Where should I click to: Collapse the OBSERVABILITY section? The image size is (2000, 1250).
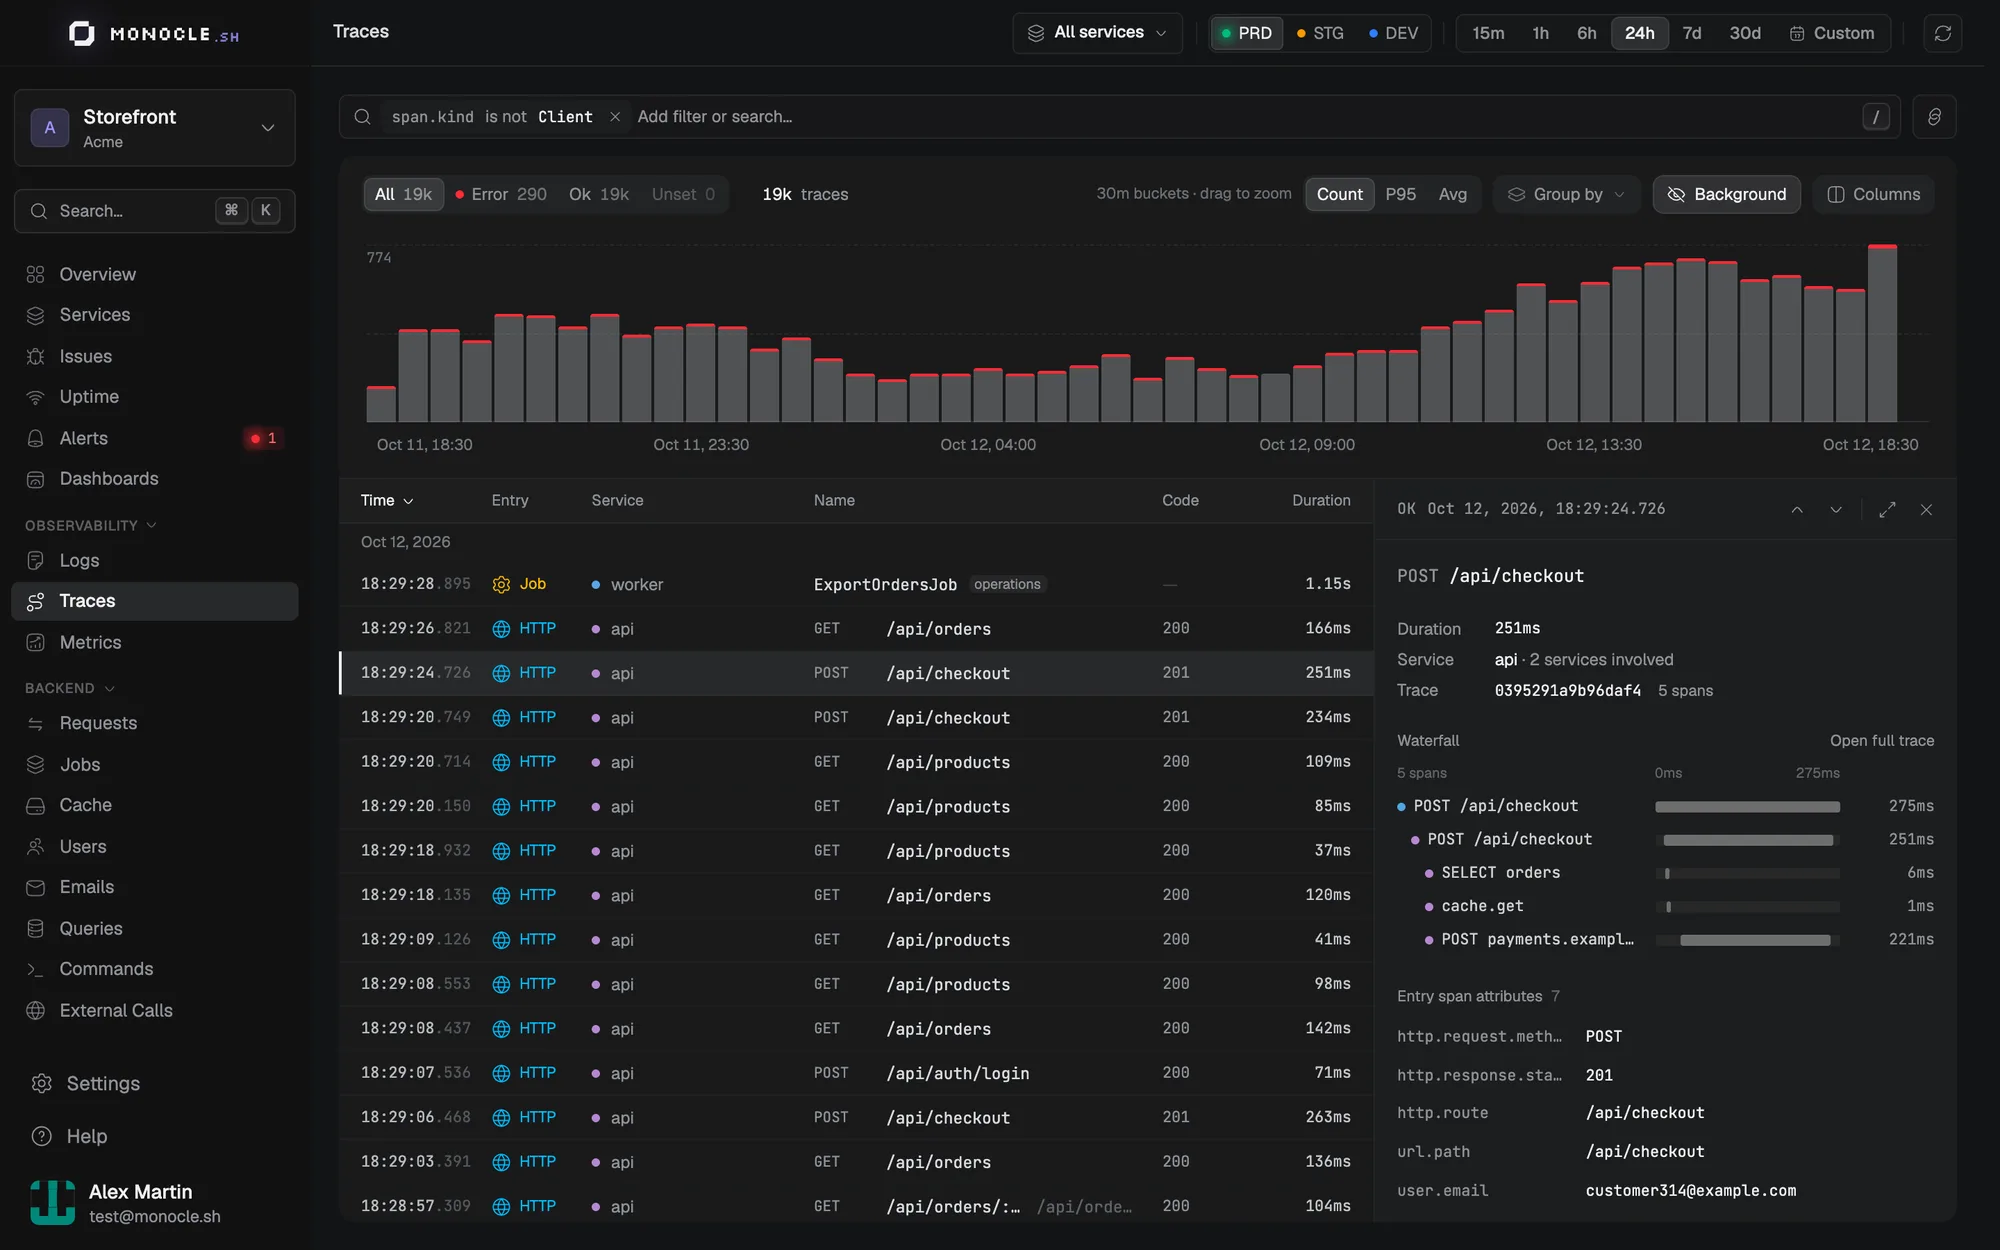(x=90, y=525)
